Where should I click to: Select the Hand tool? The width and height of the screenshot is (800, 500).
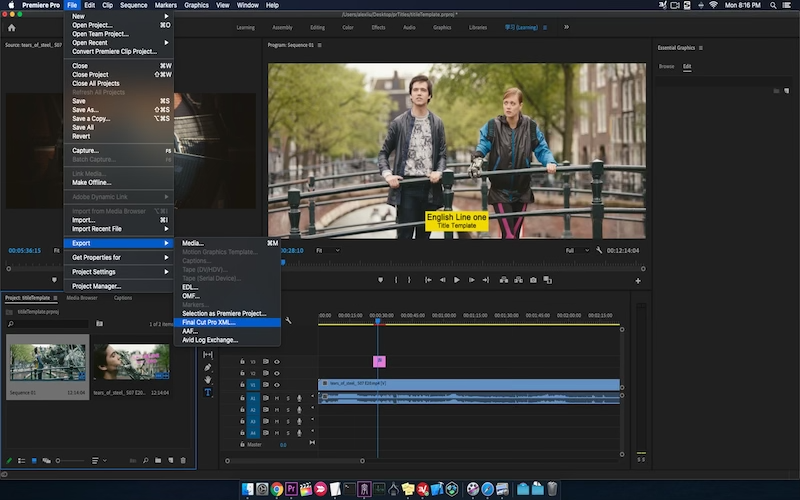point(208,380)
